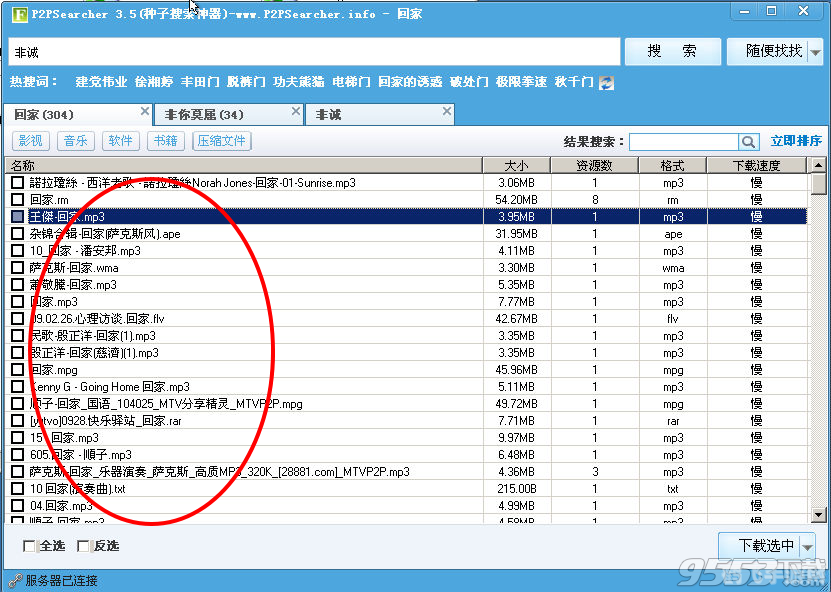Select the 音乐 (music) filter icon

pos(75,140)
